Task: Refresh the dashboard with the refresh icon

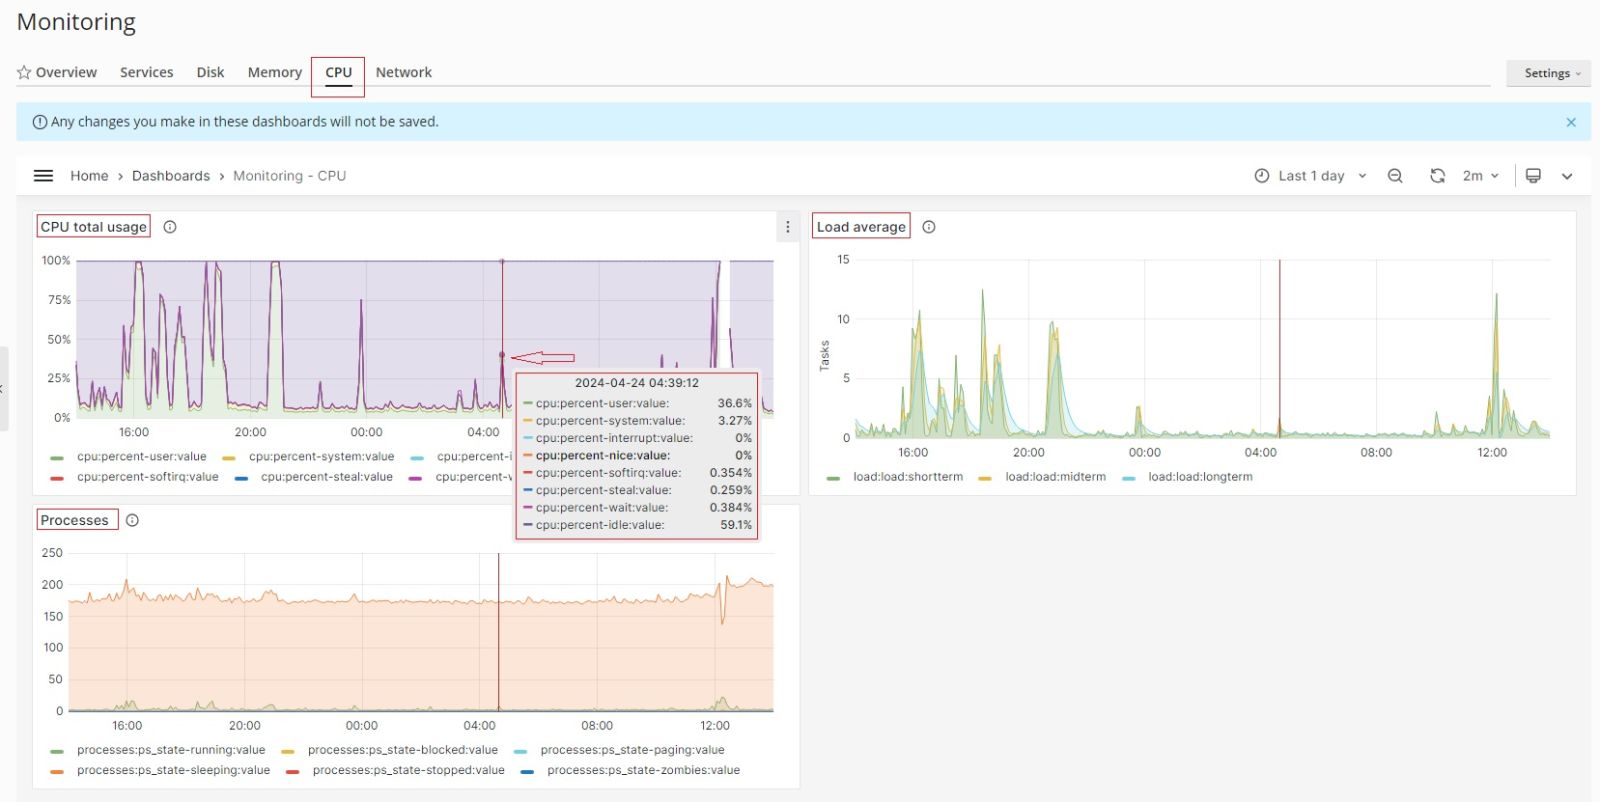Action: pyautogui.click(x=1437, y=176)
